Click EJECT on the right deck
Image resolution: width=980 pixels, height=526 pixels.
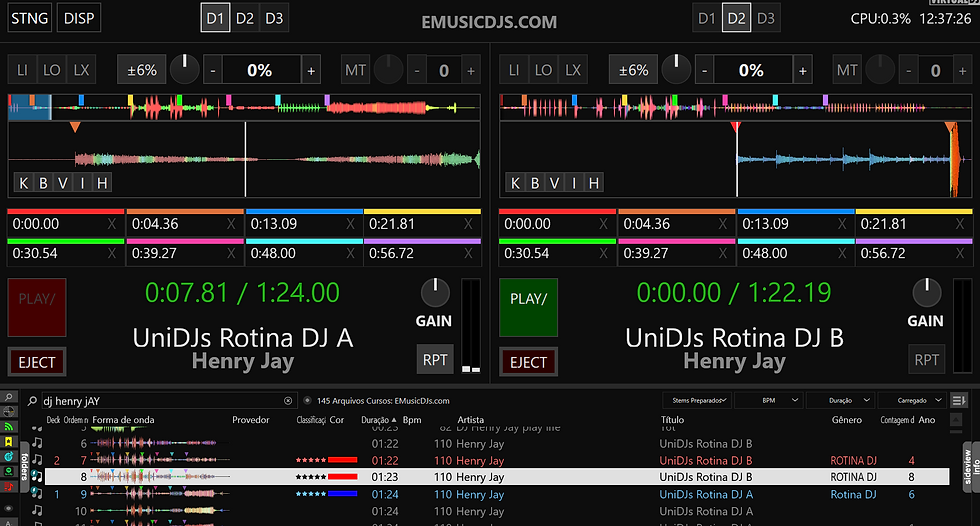pos(528,362)
